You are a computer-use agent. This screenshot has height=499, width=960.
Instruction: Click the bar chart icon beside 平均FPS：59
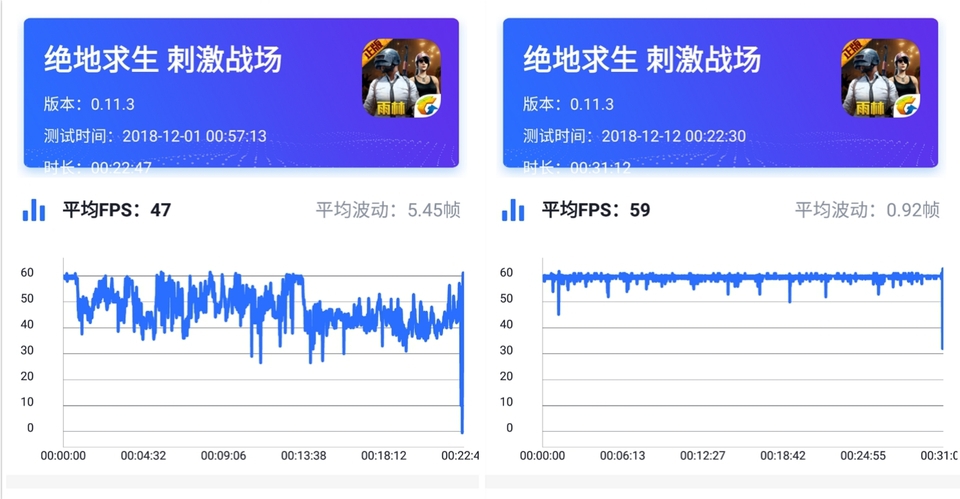coord(513,210)
